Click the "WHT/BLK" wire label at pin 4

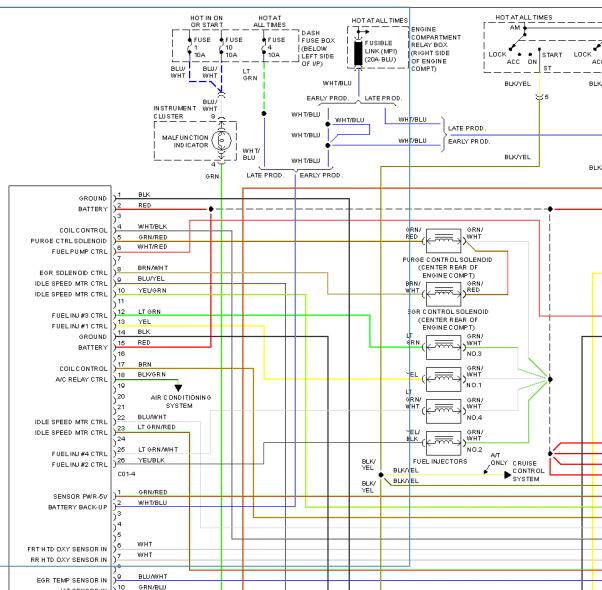pyautogui.click(x=152, y=226)
